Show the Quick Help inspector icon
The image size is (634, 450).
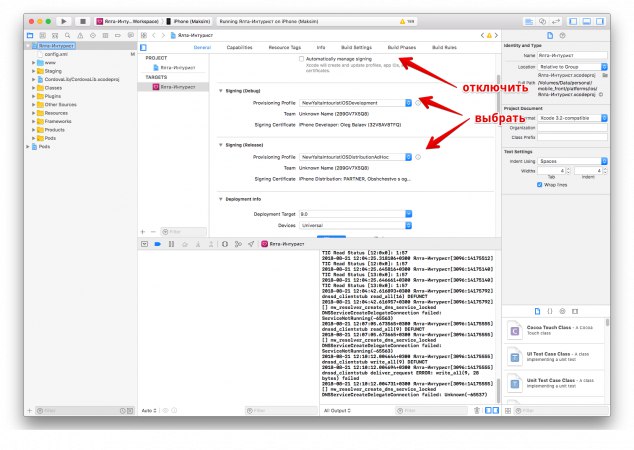tap(562, 36)
